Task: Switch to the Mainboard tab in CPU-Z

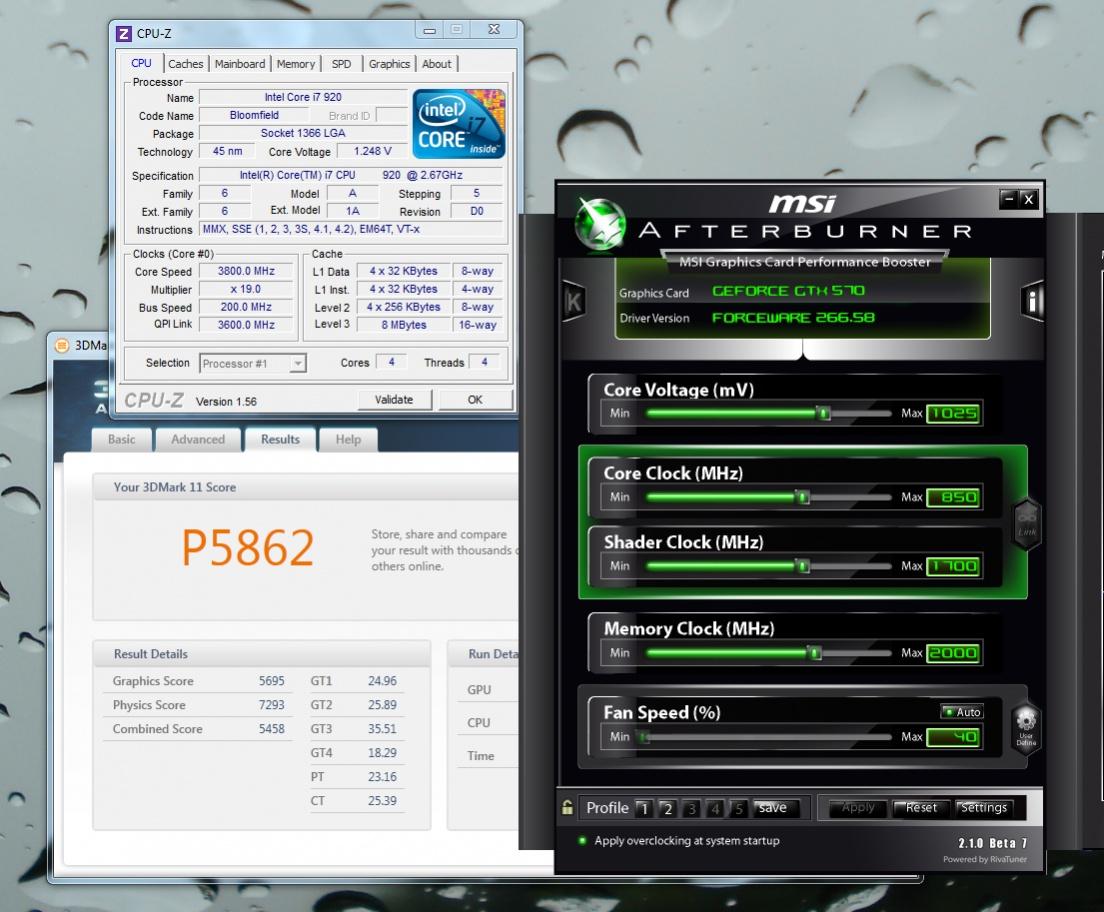Action: [x=240, y=64]
